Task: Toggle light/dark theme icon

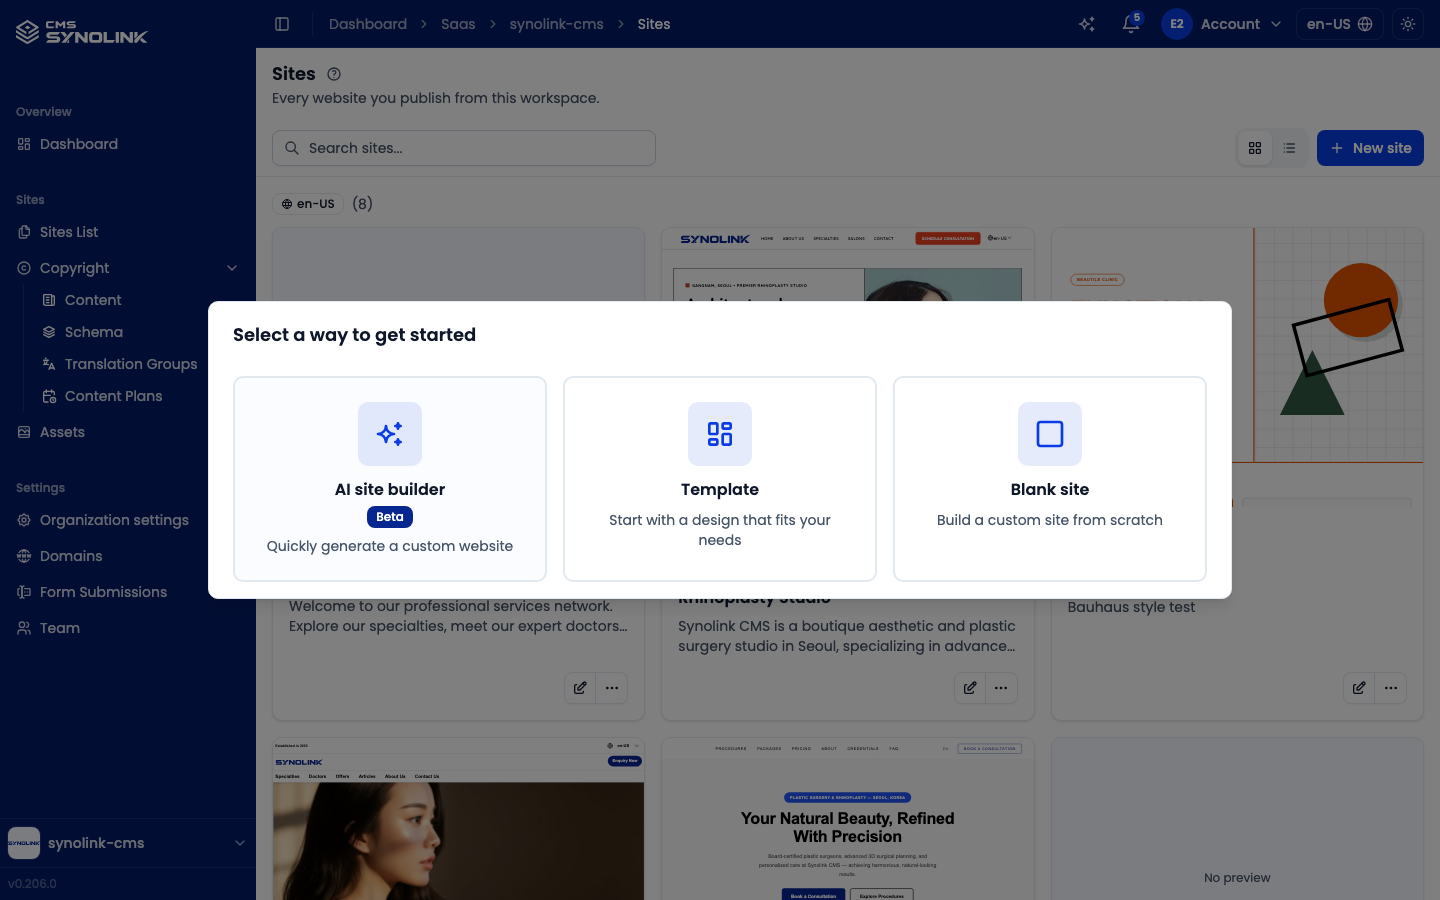Action: (x=1408, y=24)
